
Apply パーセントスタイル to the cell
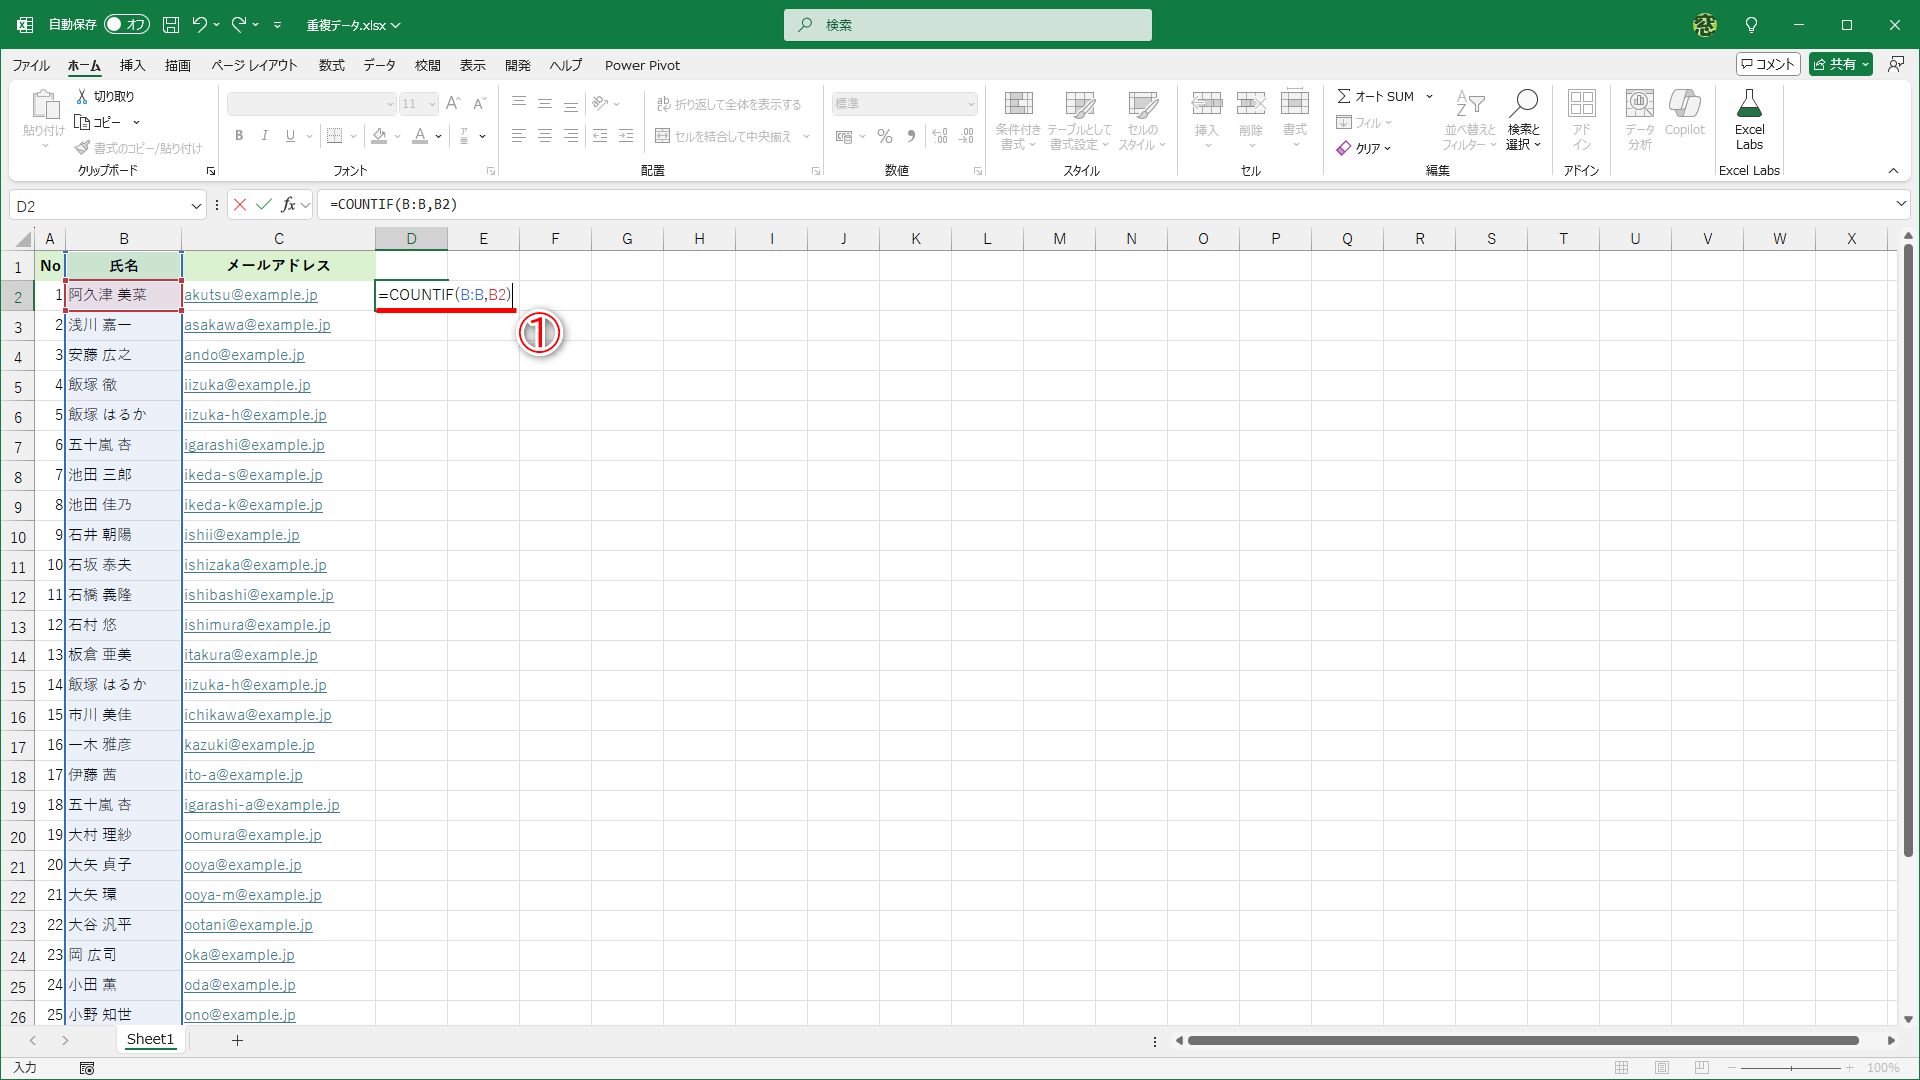884,136
